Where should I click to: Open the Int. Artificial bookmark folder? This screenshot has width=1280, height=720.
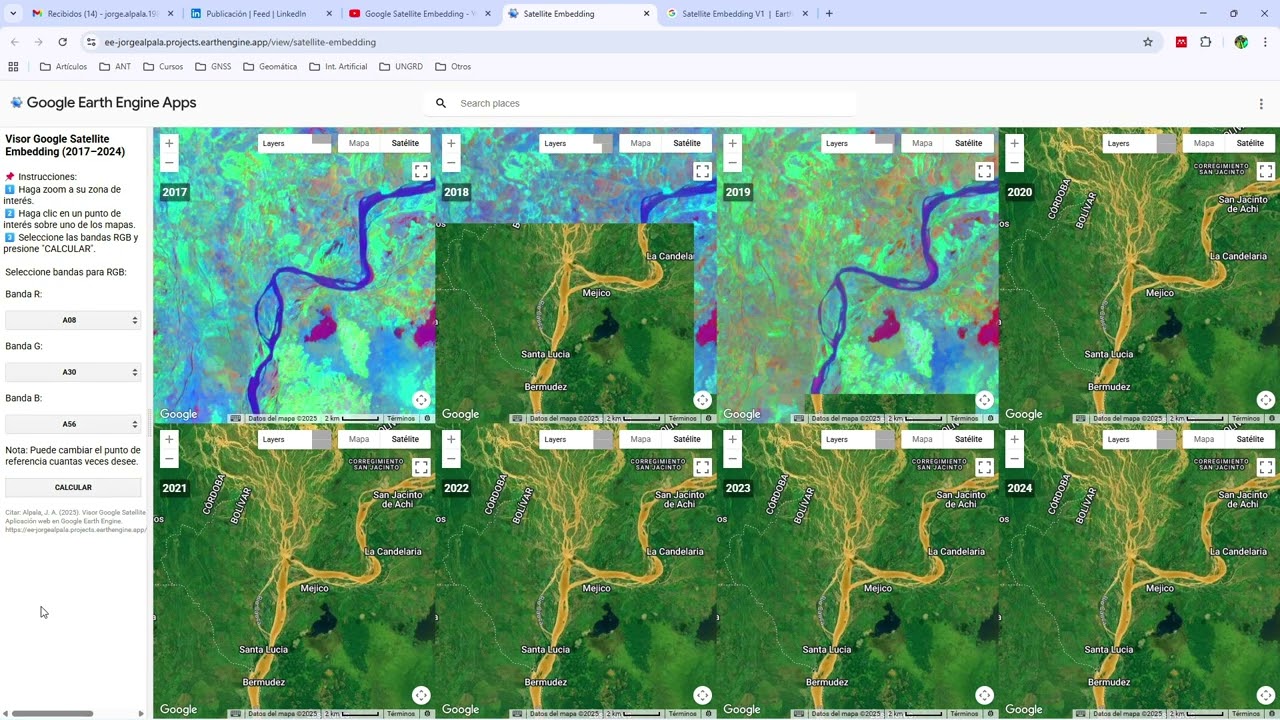[x=338, y=67]
